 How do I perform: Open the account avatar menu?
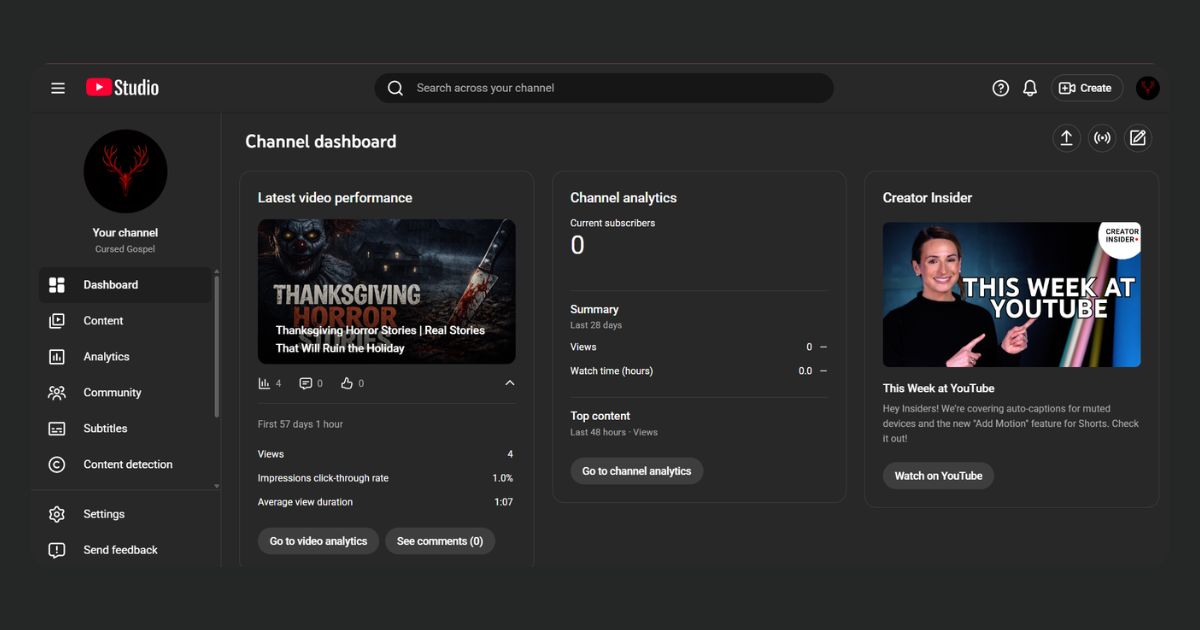[x=1148, y=88]
